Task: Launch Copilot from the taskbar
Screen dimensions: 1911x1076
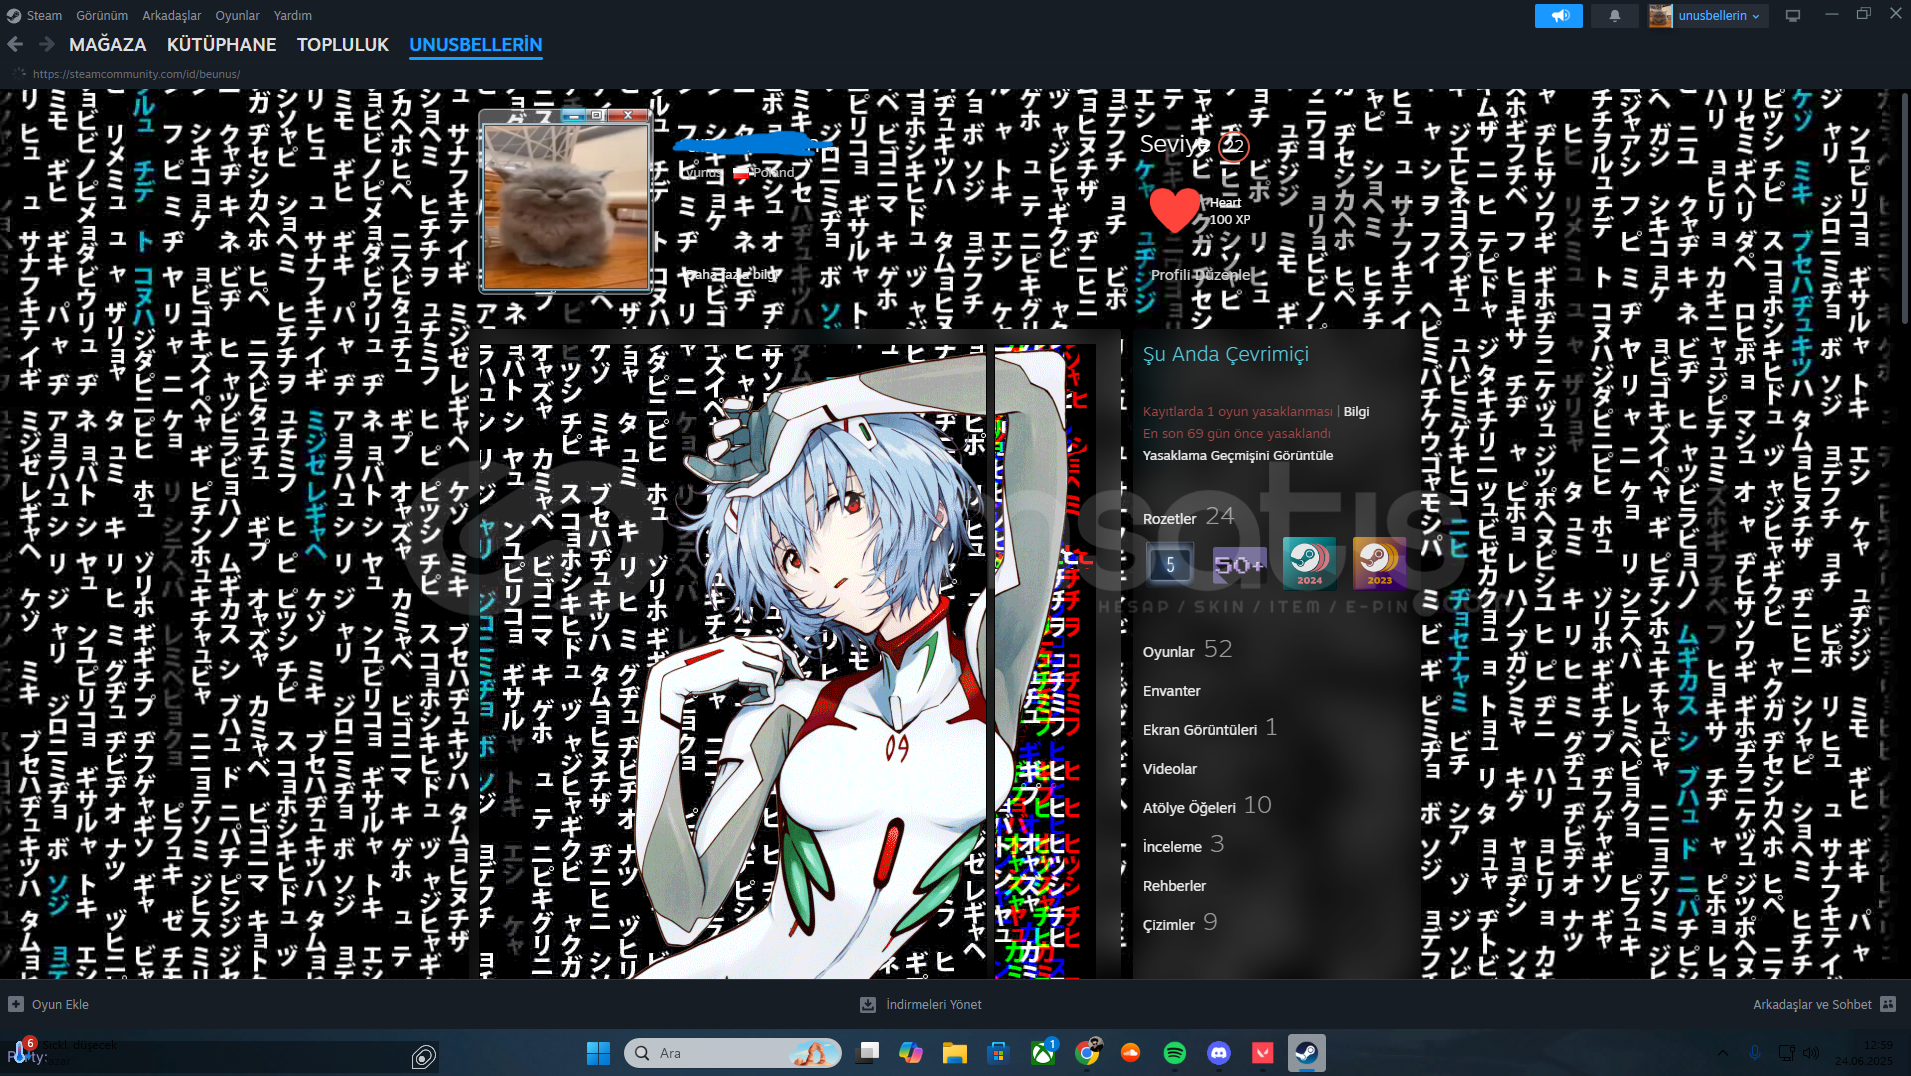Action: click(x=911, y=1053)
